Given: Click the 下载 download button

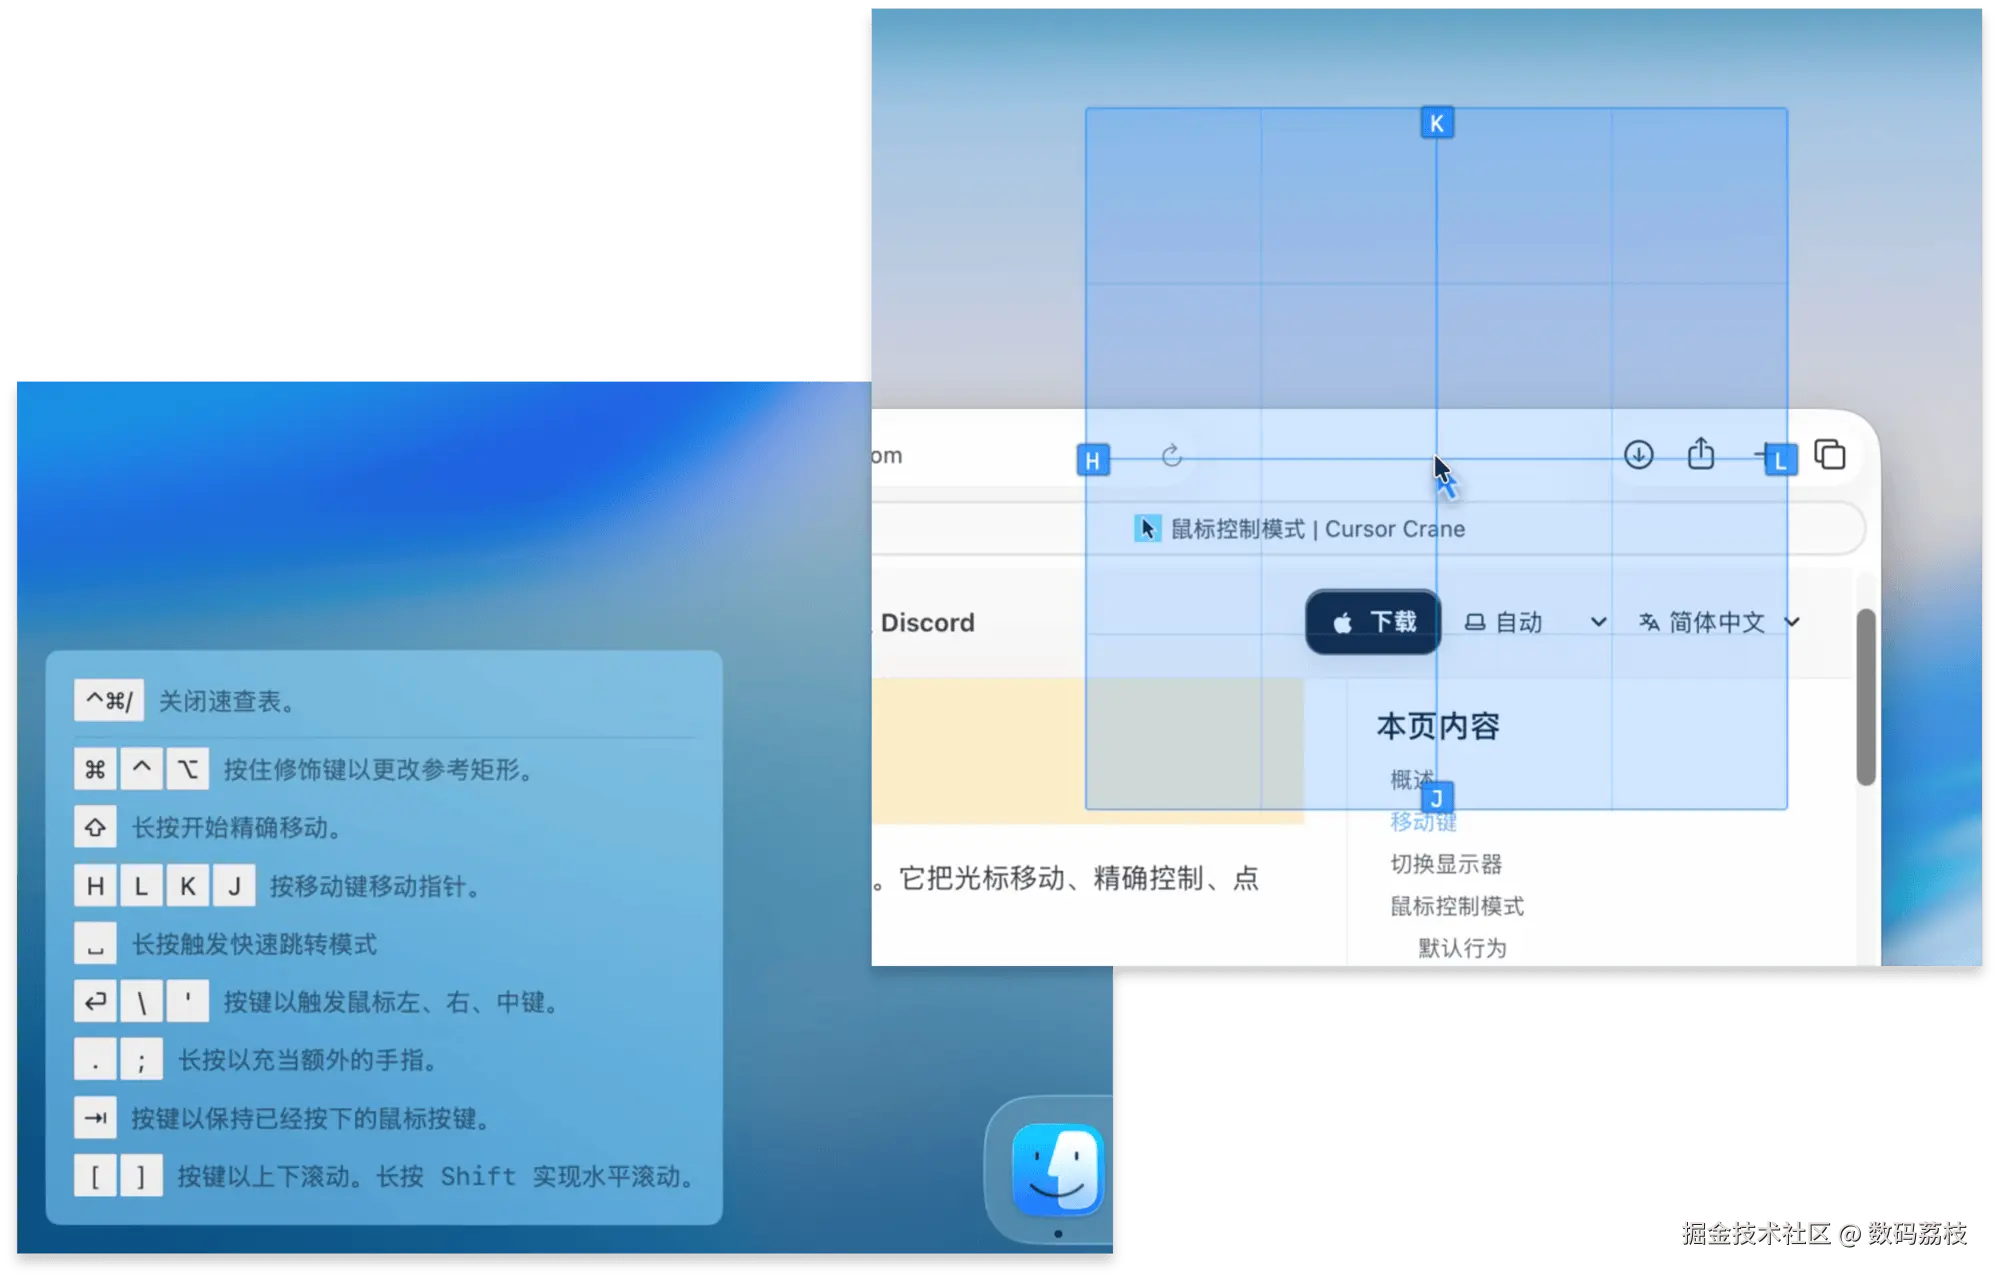Looking at the screenshot, I should pos(1373,622).
